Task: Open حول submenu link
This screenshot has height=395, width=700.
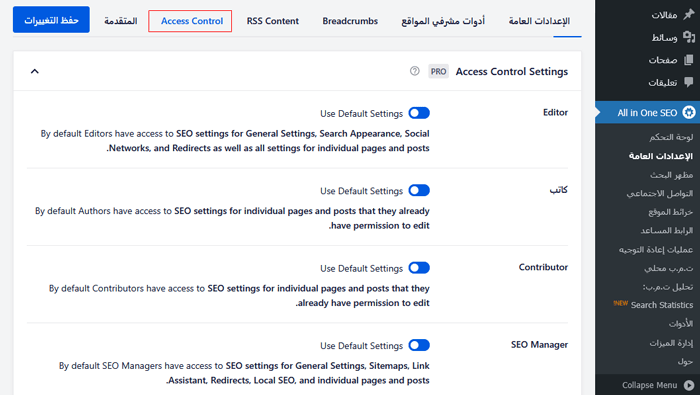Action: (685, 361)
